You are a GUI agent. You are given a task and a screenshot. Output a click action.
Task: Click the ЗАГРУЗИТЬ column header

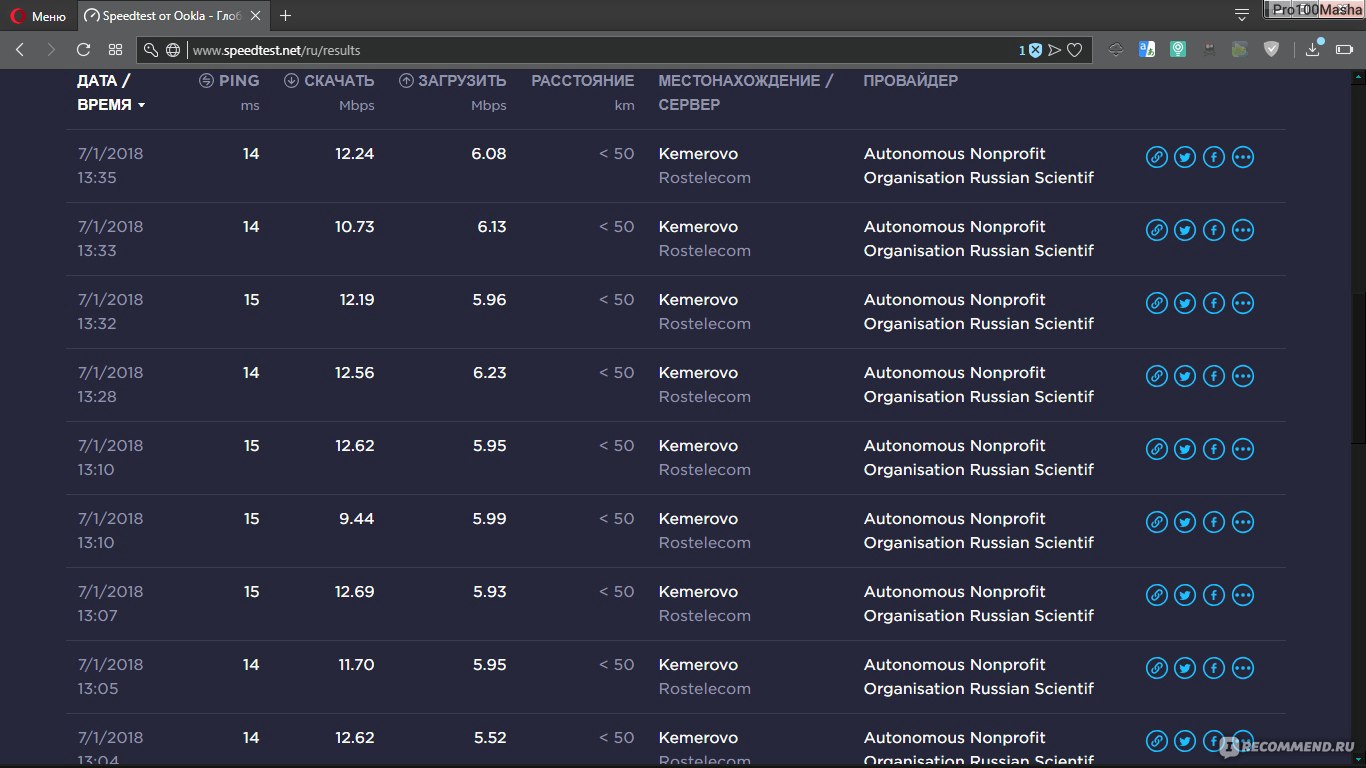click(x=452, y=81)
